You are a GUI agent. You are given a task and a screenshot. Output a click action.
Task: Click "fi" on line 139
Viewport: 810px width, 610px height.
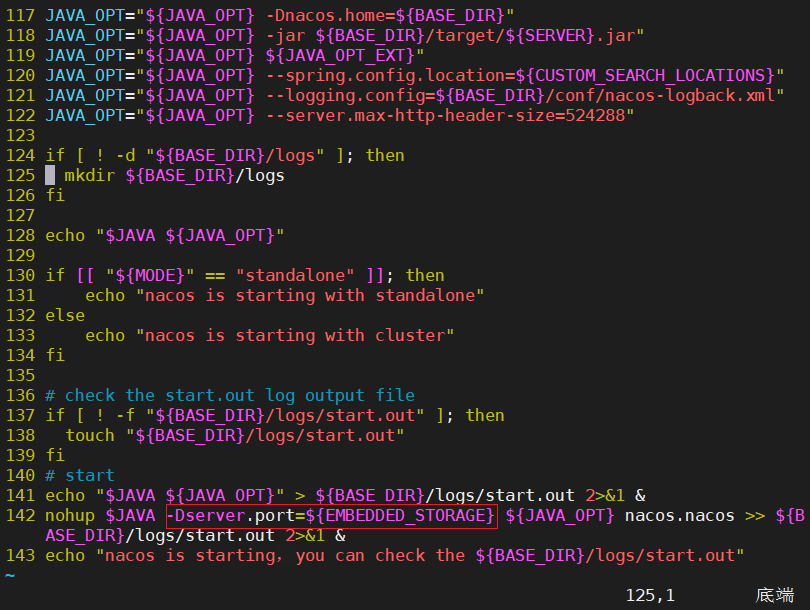pos(55,456)
